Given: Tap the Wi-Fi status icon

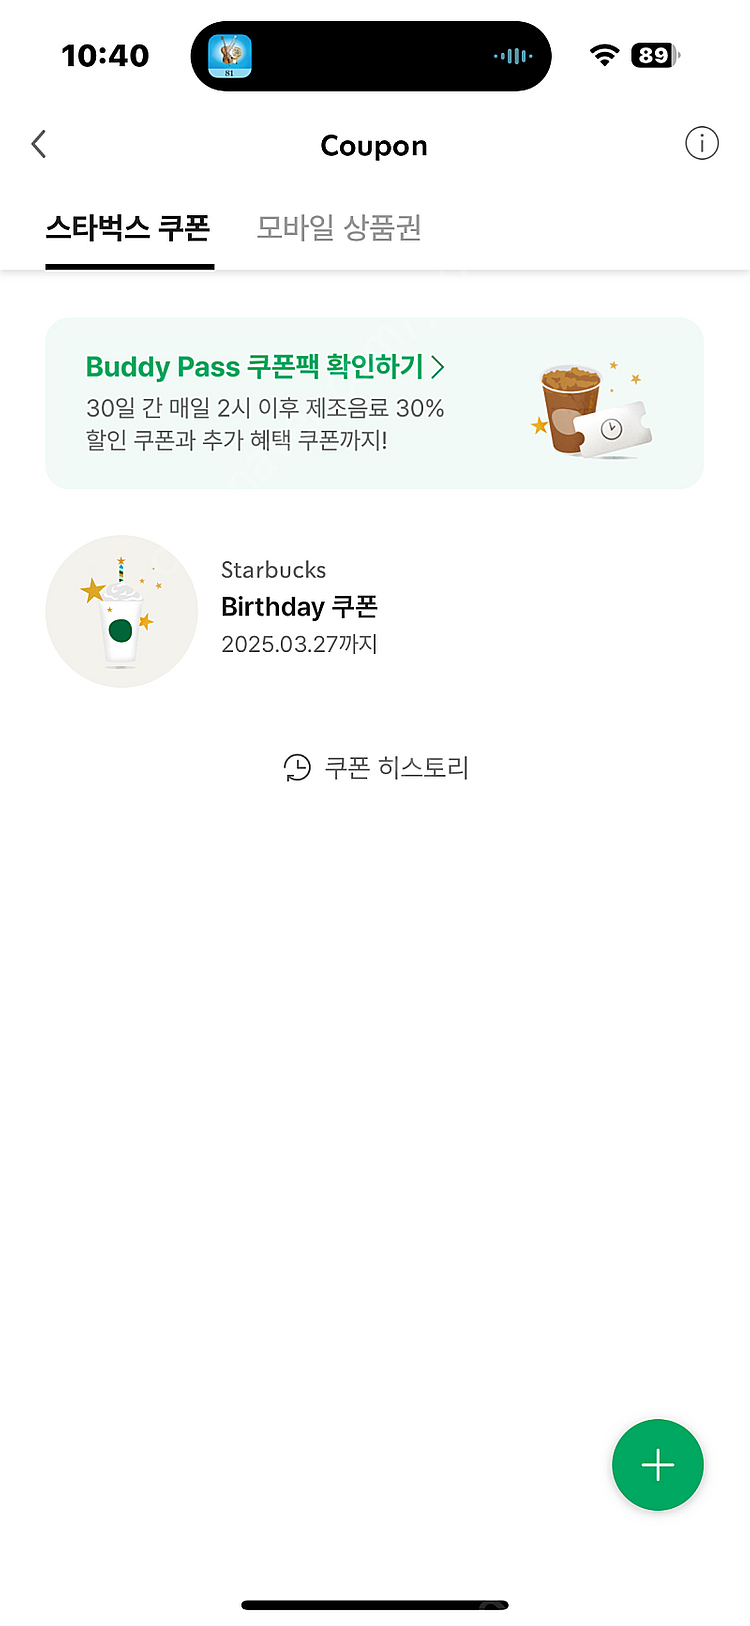Looking at the screenshot, I should [604, 55].
